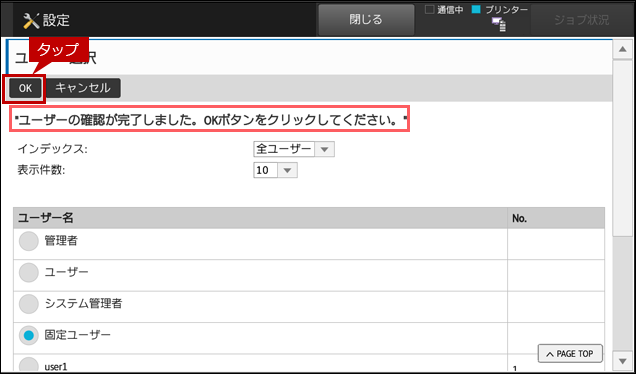Click the vertical scrollbar thumb
Viewport: 636px width, 374px height.
tap(622, 148)
